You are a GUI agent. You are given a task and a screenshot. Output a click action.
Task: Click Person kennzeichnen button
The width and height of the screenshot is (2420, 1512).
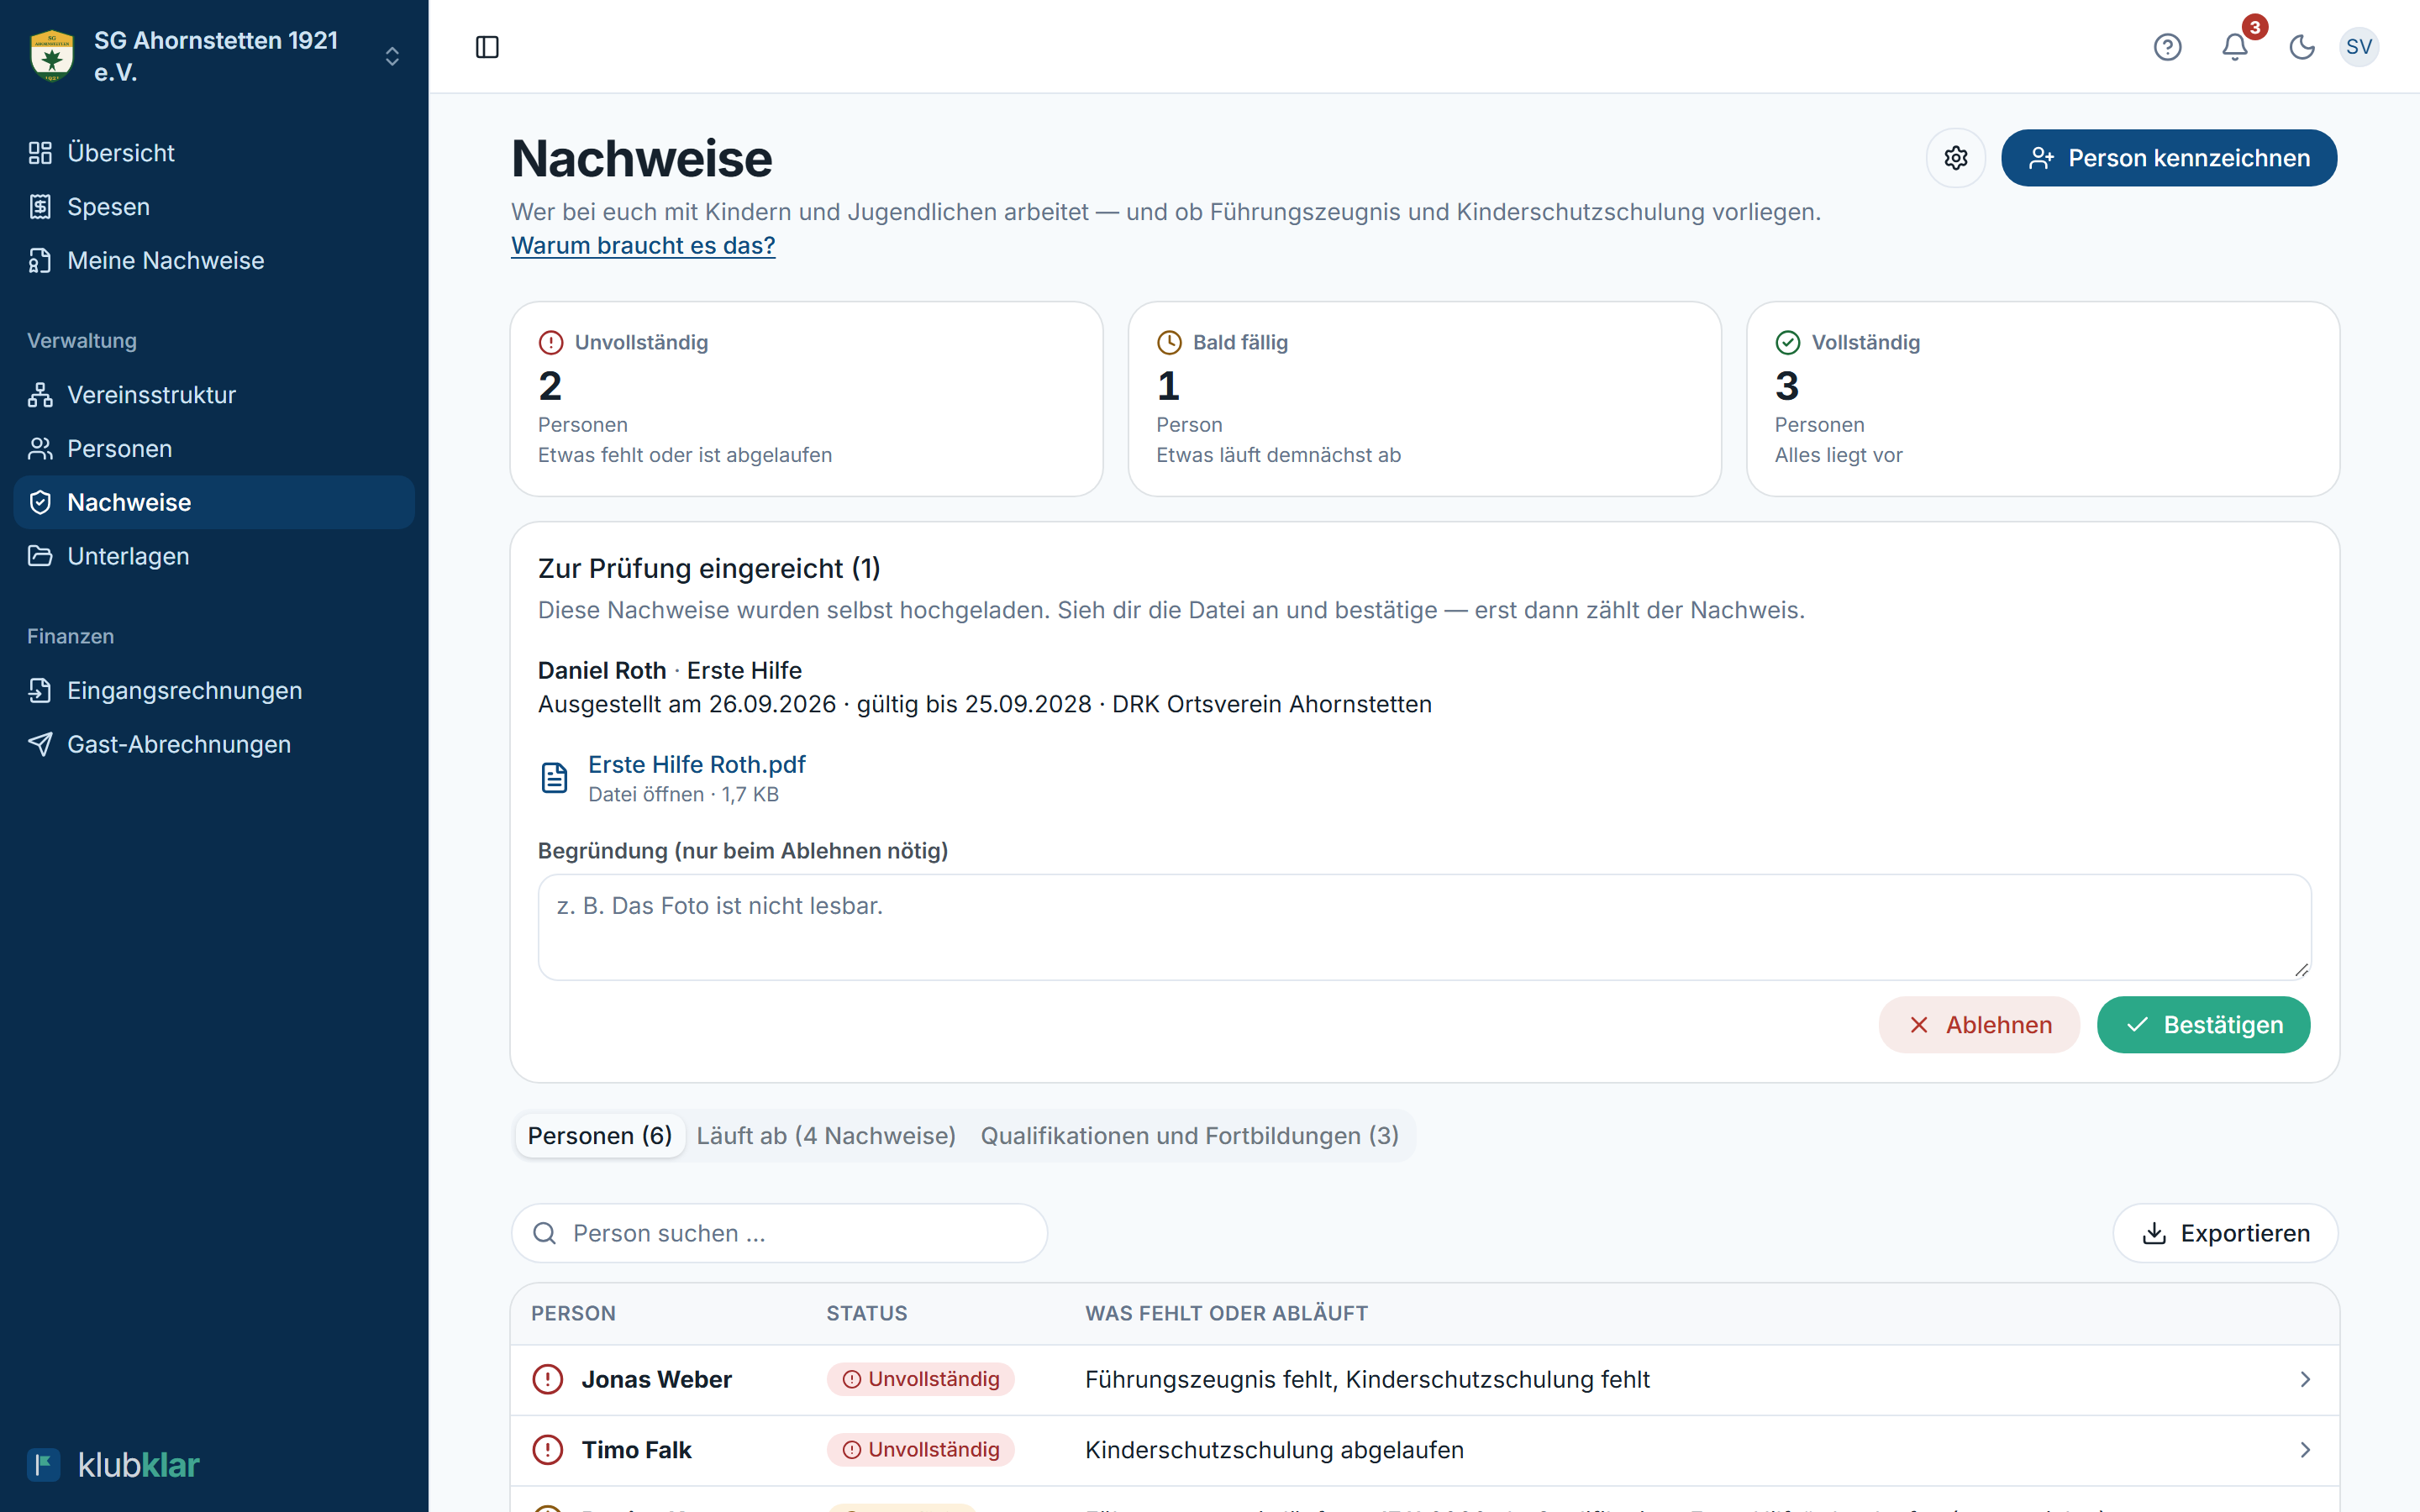pos(2168,158)
